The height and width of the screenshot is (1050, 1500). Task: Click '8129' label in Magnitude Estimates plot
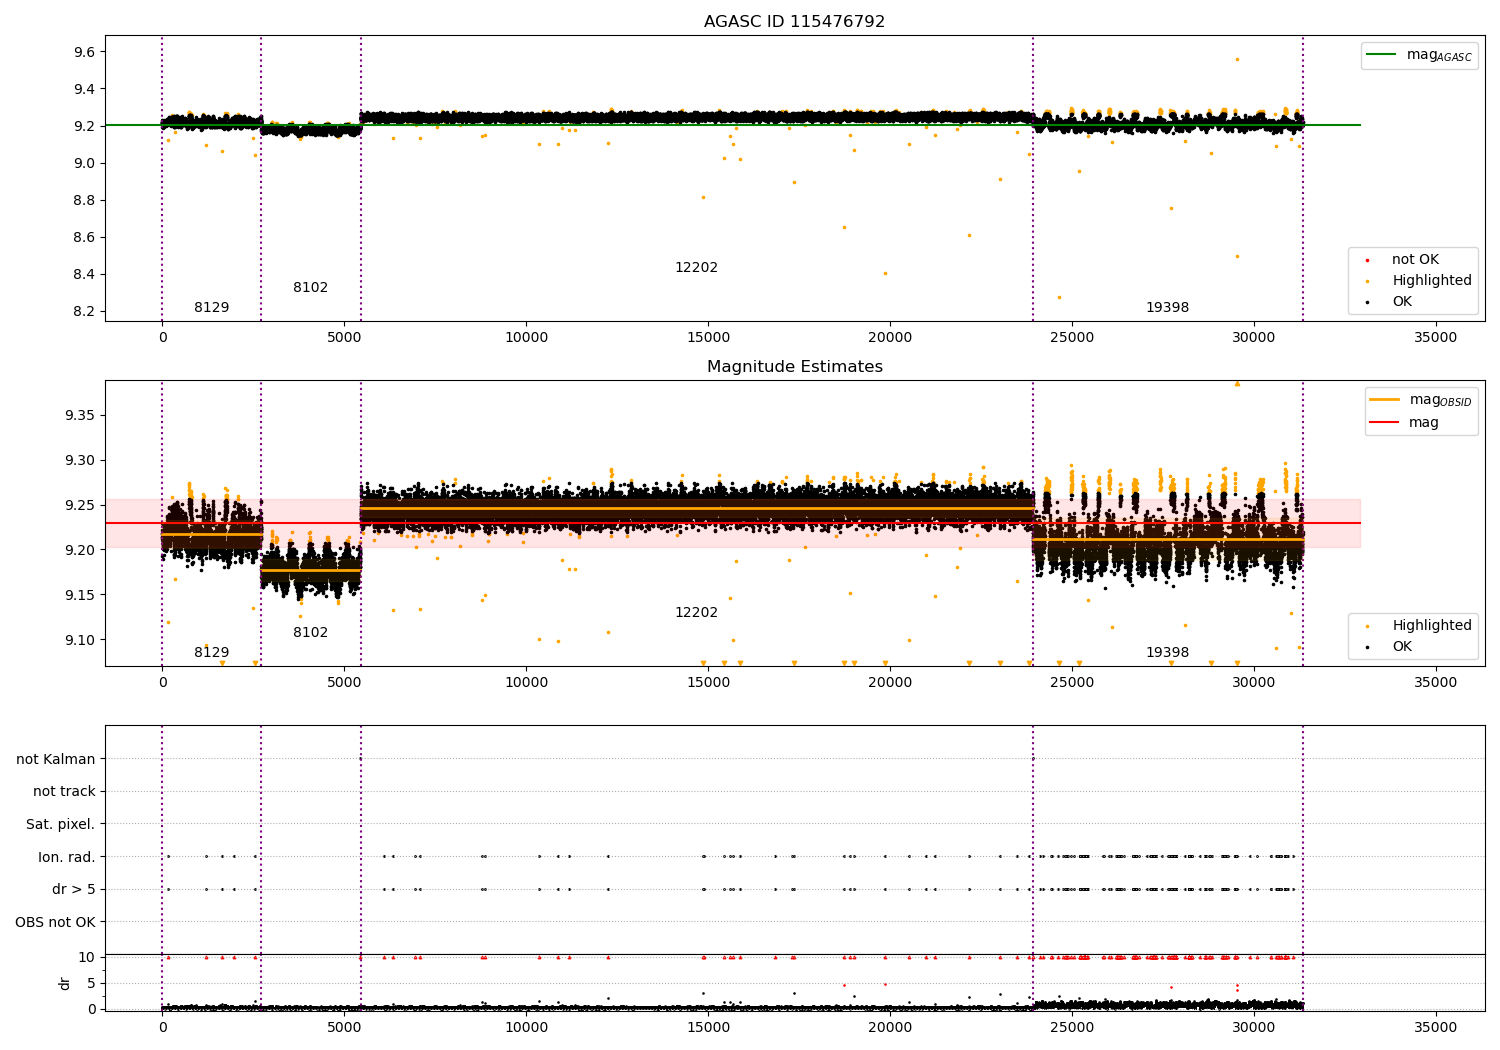(211, 653)
